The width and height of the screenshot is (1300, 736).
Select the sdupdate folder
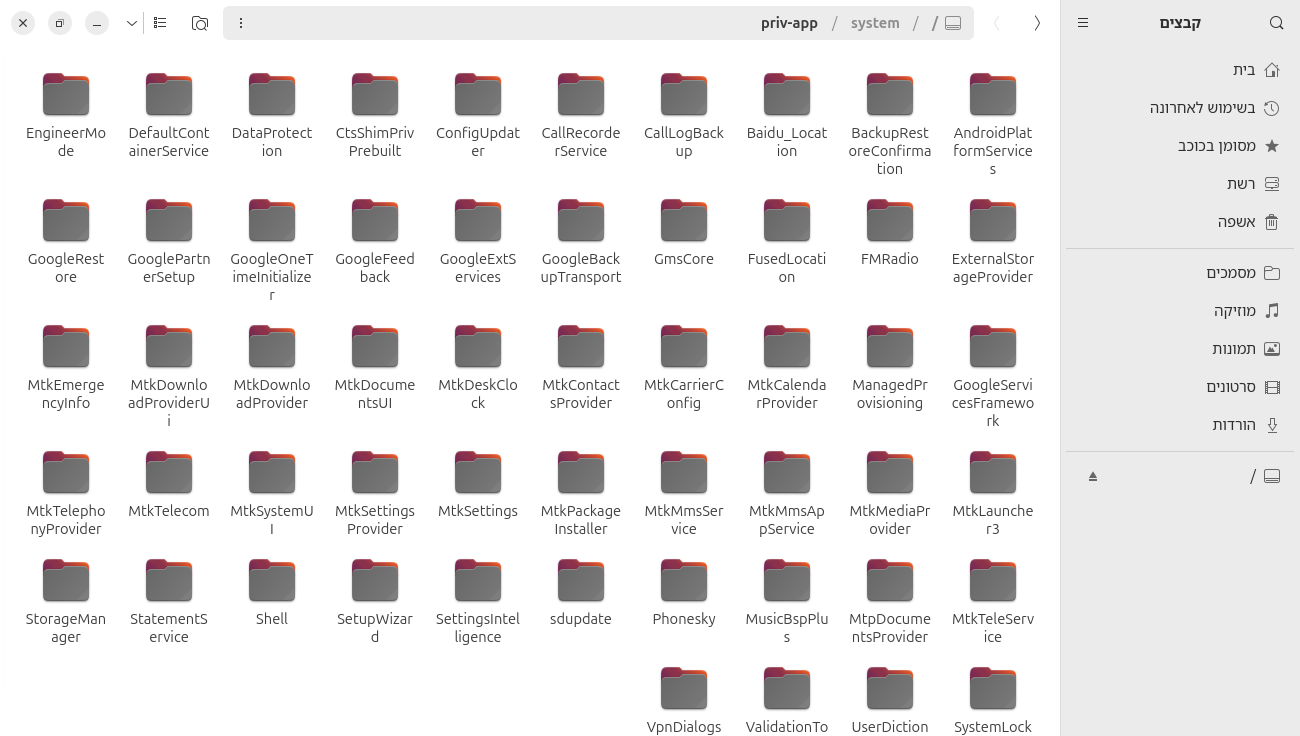pyautogui.click(x=581, y=593)
